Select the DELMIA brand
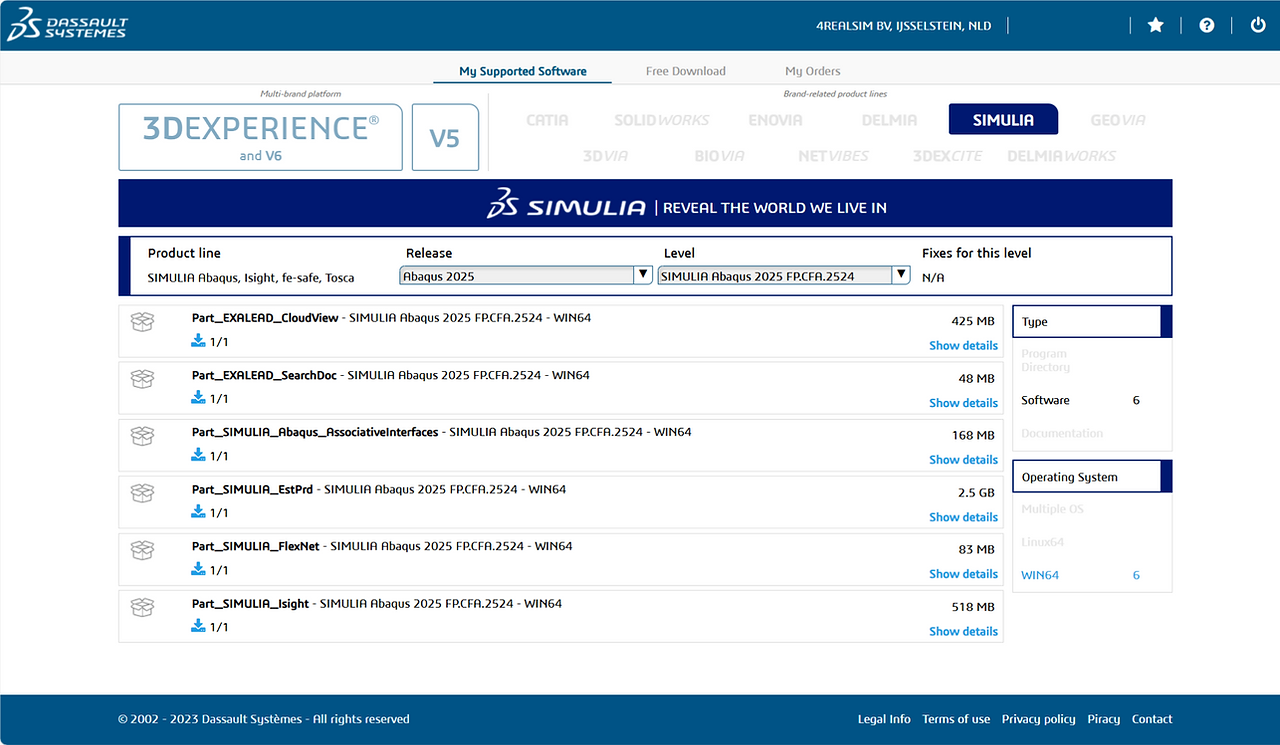Image resolution: width=1280 pixels, height=745 pixels. pyautogui.click(x=889, y=120)
